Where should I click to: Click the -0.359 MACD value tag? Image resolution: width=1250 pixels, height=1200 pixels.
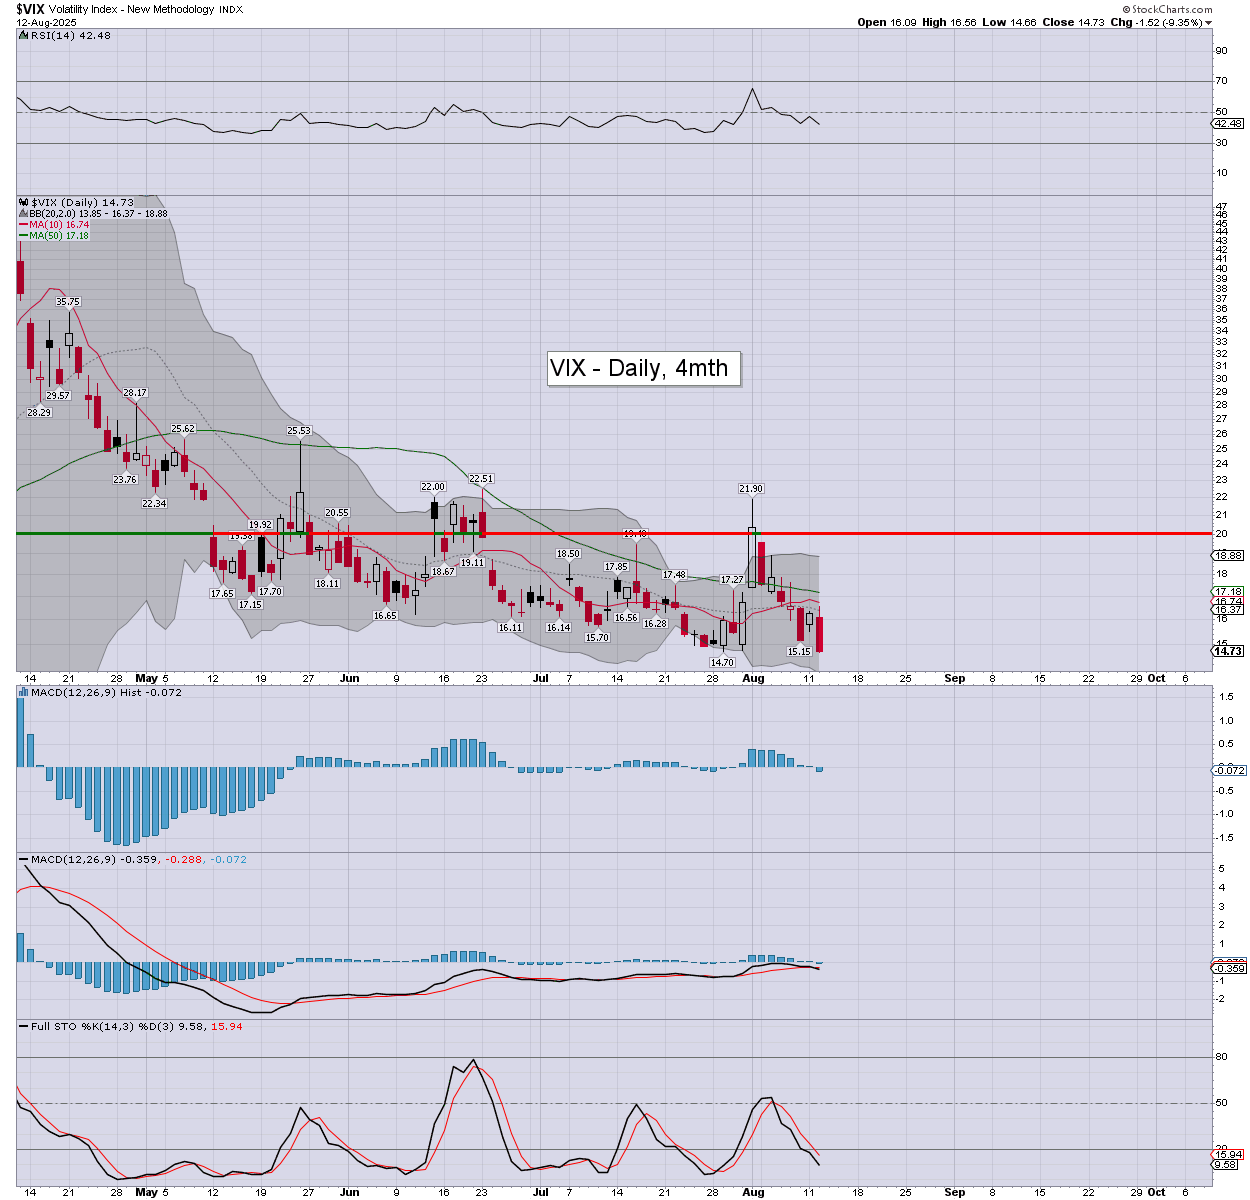(1229, 968)
